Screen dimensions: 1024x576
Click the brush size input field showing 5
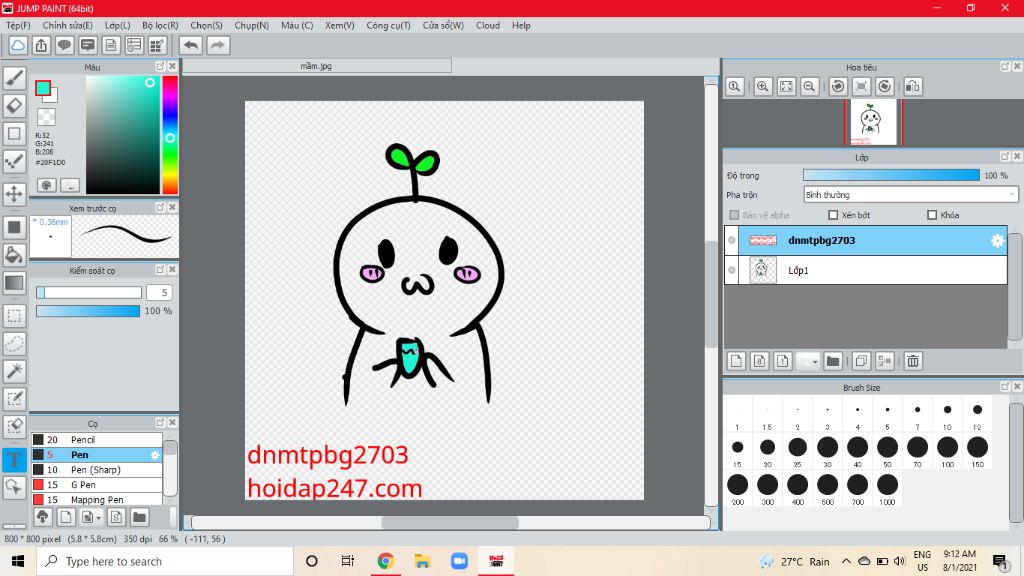tap(159, 293)
